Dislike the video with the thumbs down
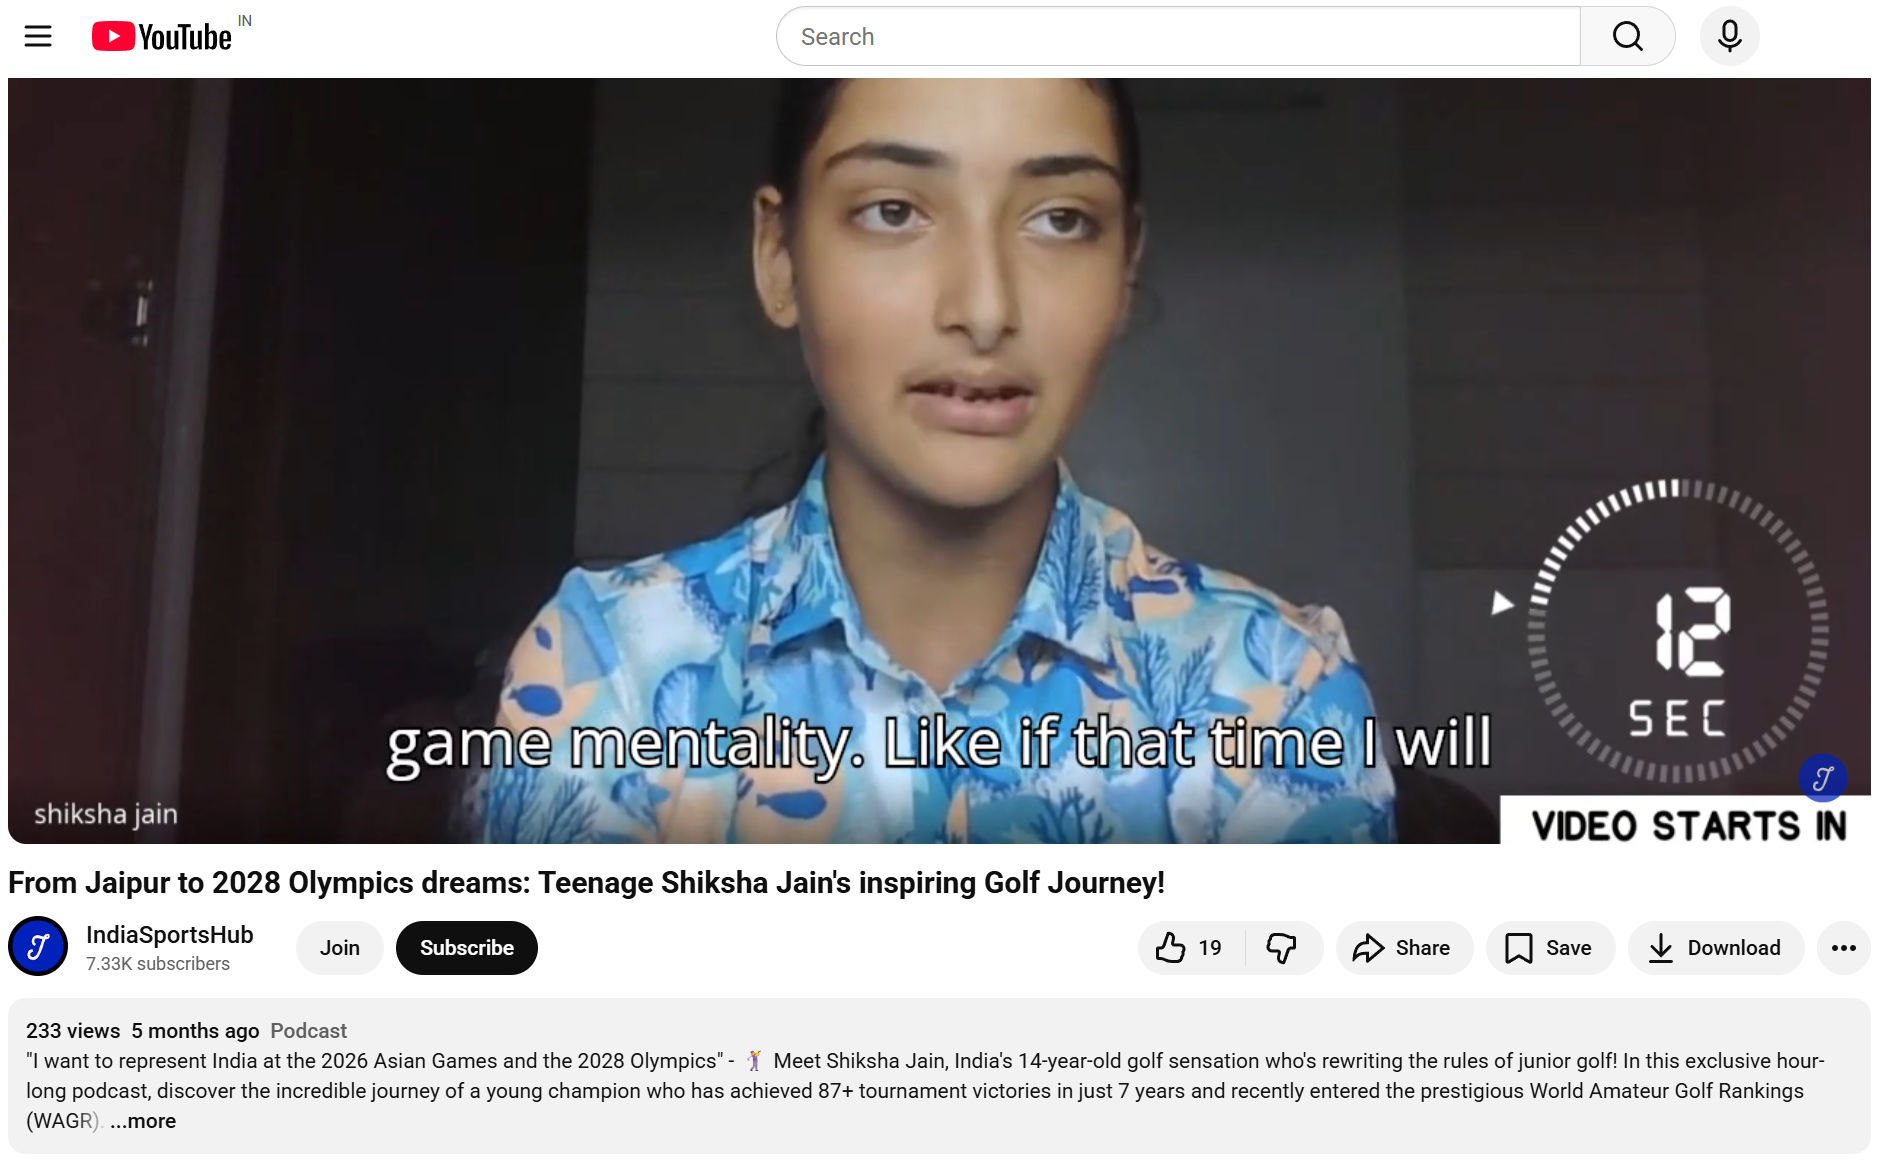The image size is (1878, 1165). [1283, 947]
